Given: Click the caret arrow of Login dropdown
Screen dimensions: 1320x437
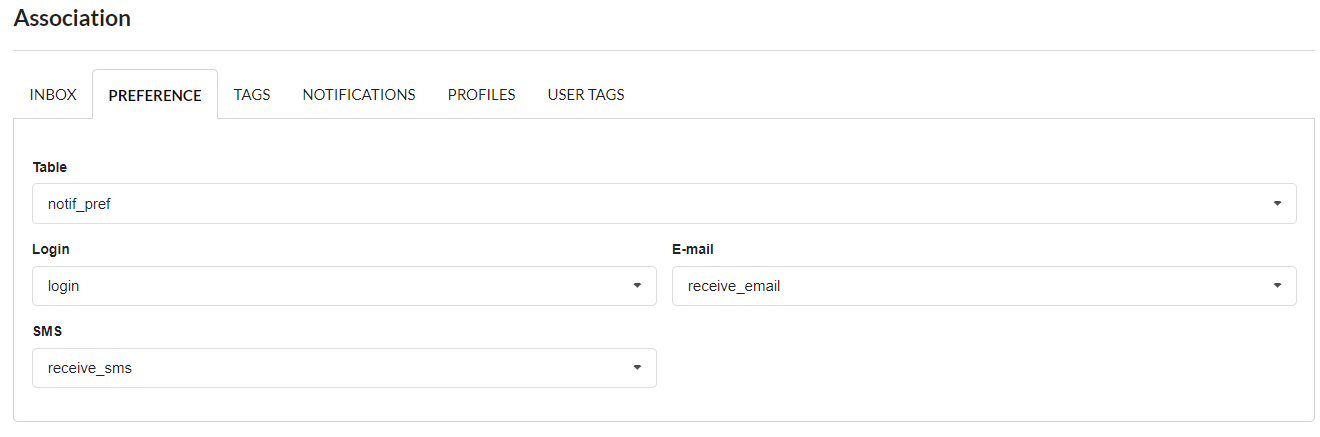Looking at the screenshot, I should 637,286.
